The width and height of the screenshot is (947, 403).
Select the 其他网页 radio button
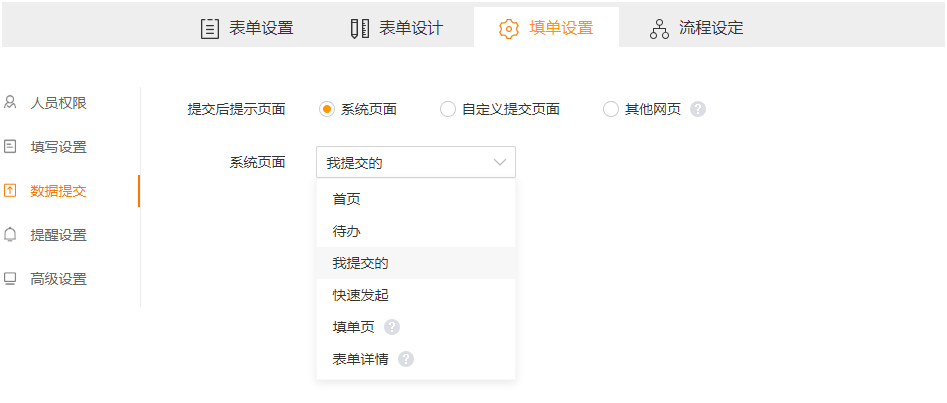point(611,109)
